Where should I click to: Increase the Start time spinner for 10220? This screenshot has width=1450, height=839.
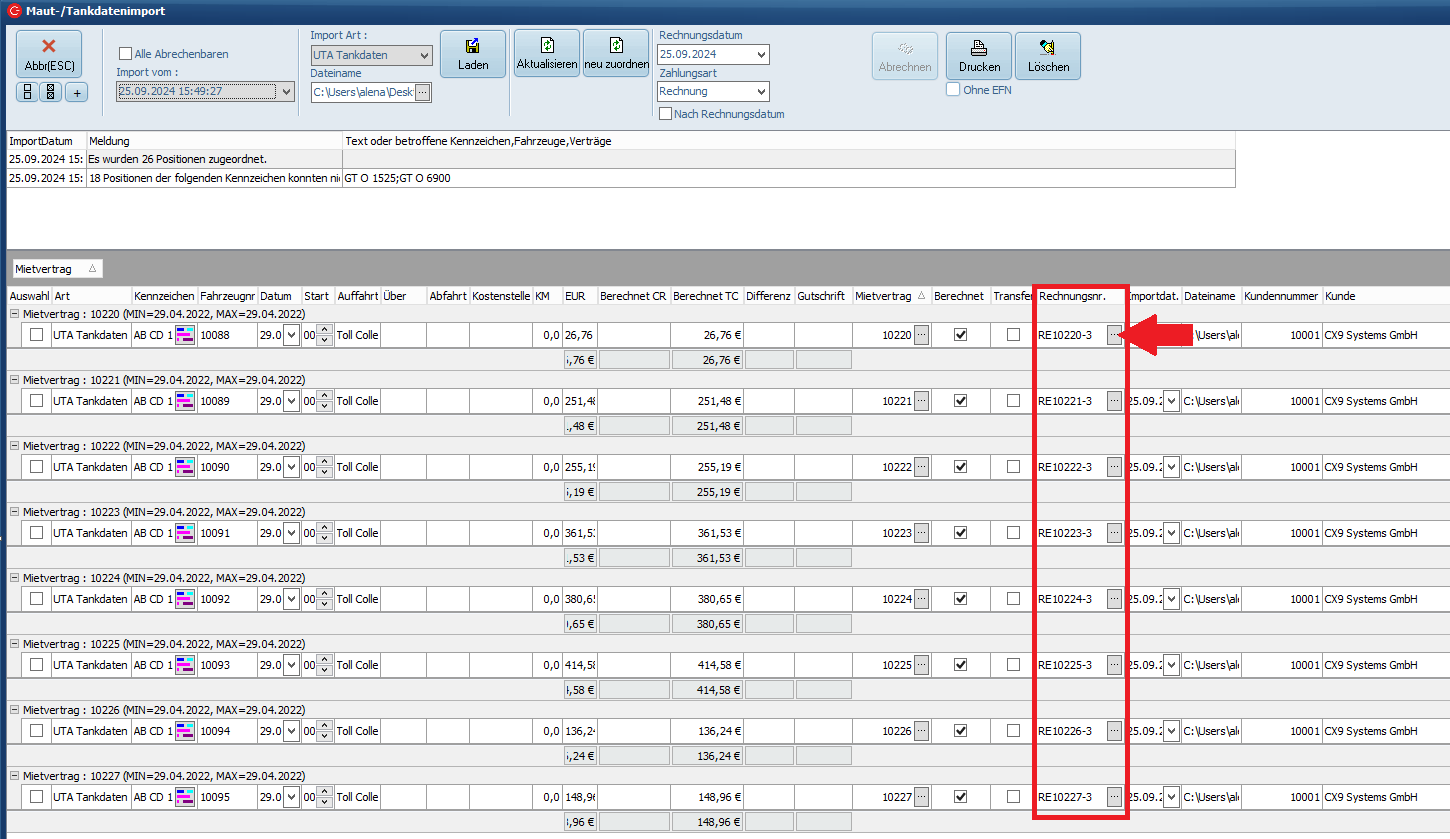click(x=324, y=330)
